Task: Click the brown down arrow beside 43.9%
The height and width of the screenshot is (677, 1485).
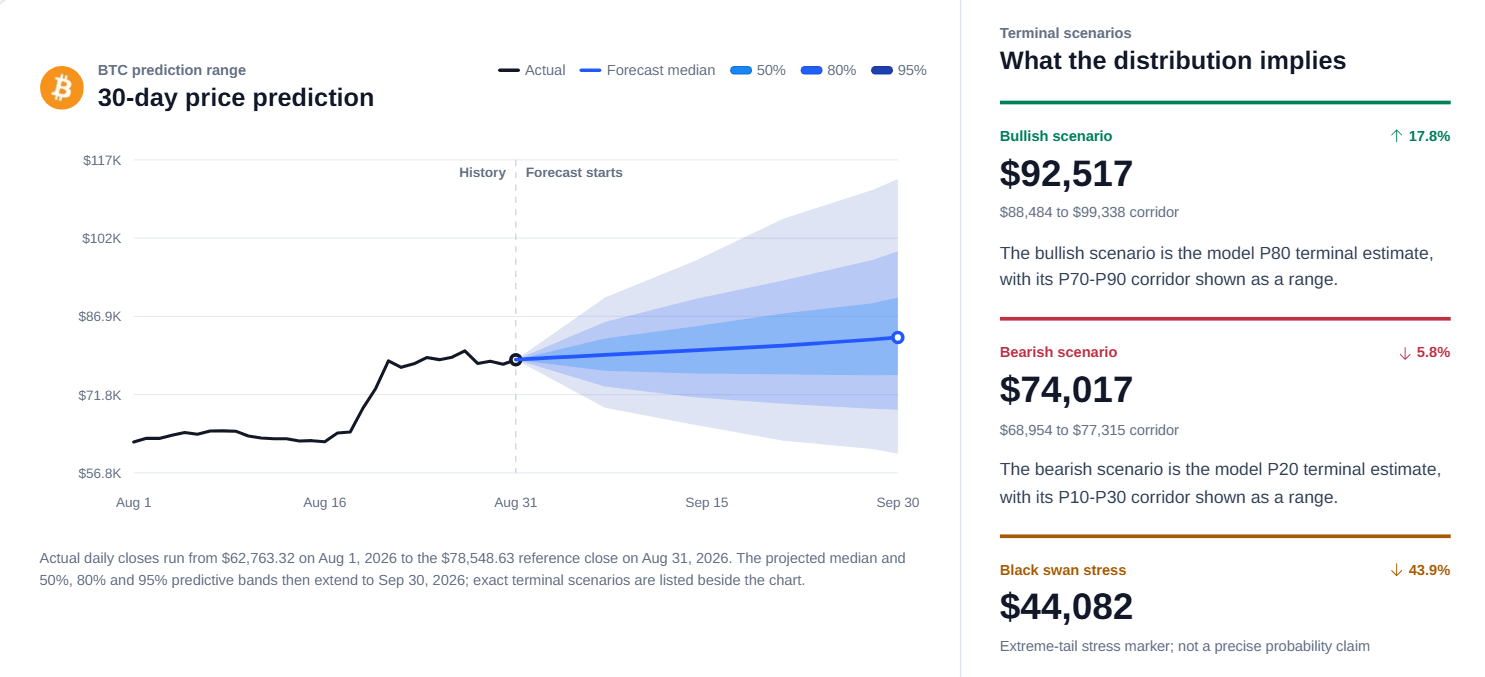Action: point(1397,570)
